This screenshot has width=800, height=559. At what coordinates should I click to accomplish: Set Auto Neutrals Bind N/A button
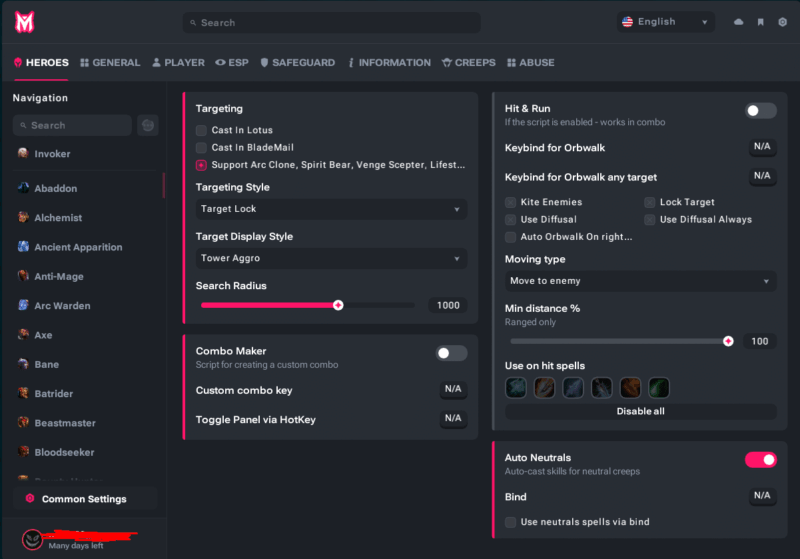click(762, 496)
